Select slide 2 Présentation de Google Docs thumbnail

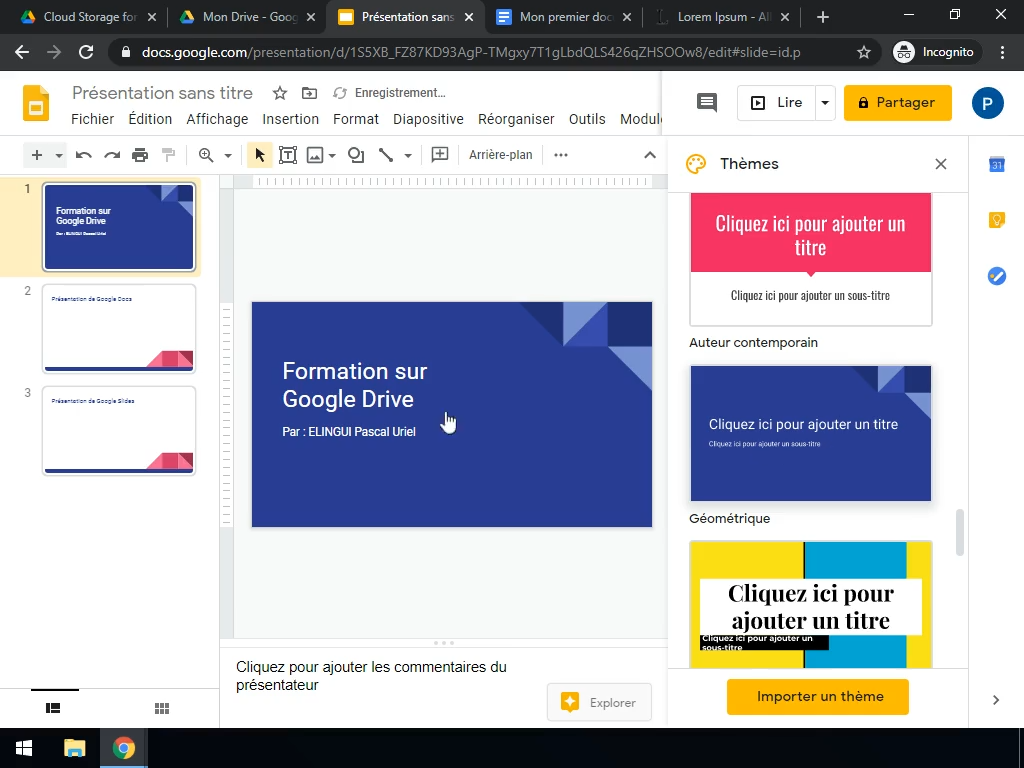119,328
